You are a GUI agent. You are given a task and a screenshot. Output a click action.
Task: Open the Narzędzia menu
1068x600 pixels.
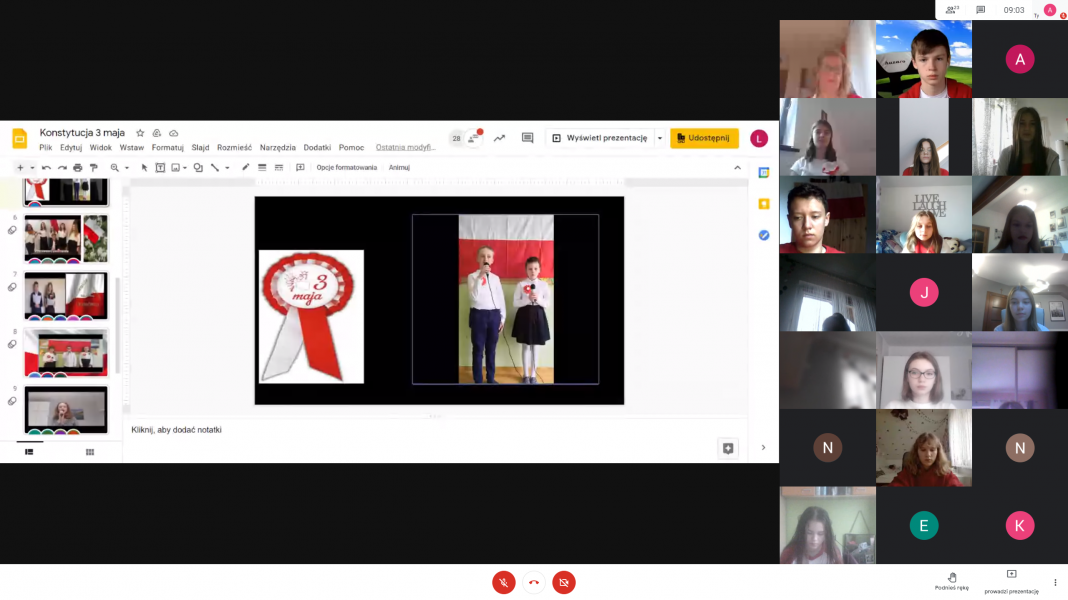pyautogui.click(x=277, y=148)
